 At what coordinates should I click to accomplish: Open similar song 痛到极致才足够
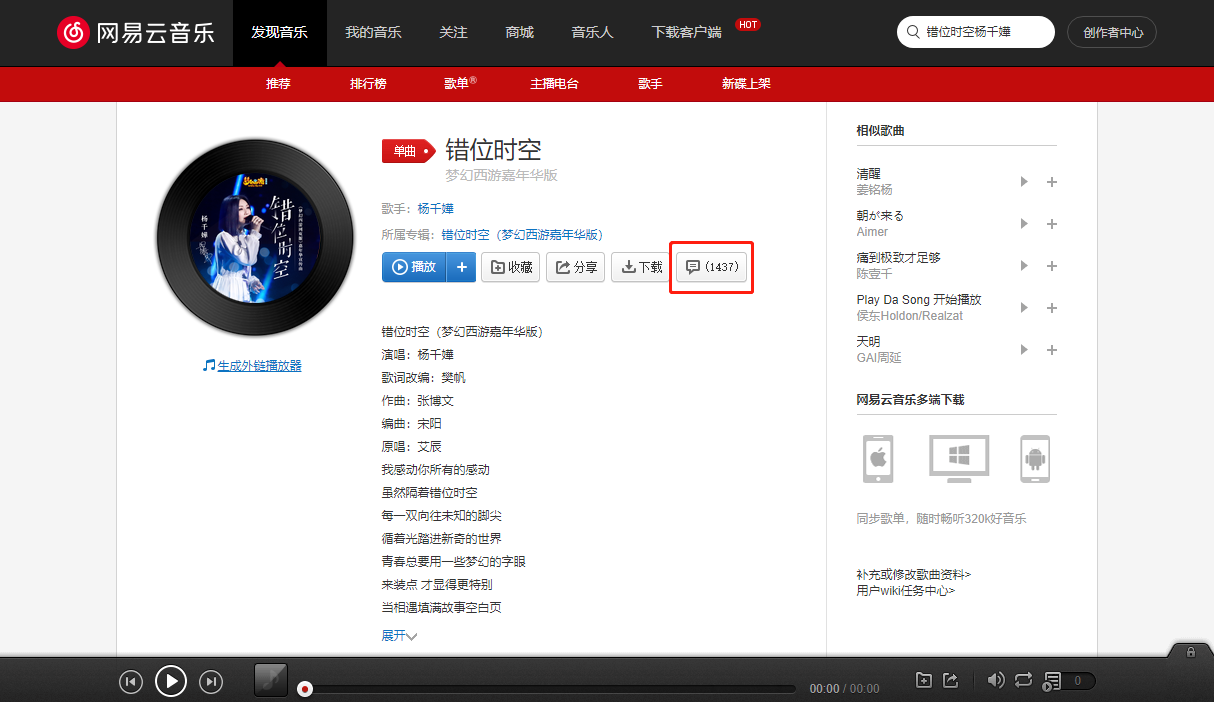[898, 258]
